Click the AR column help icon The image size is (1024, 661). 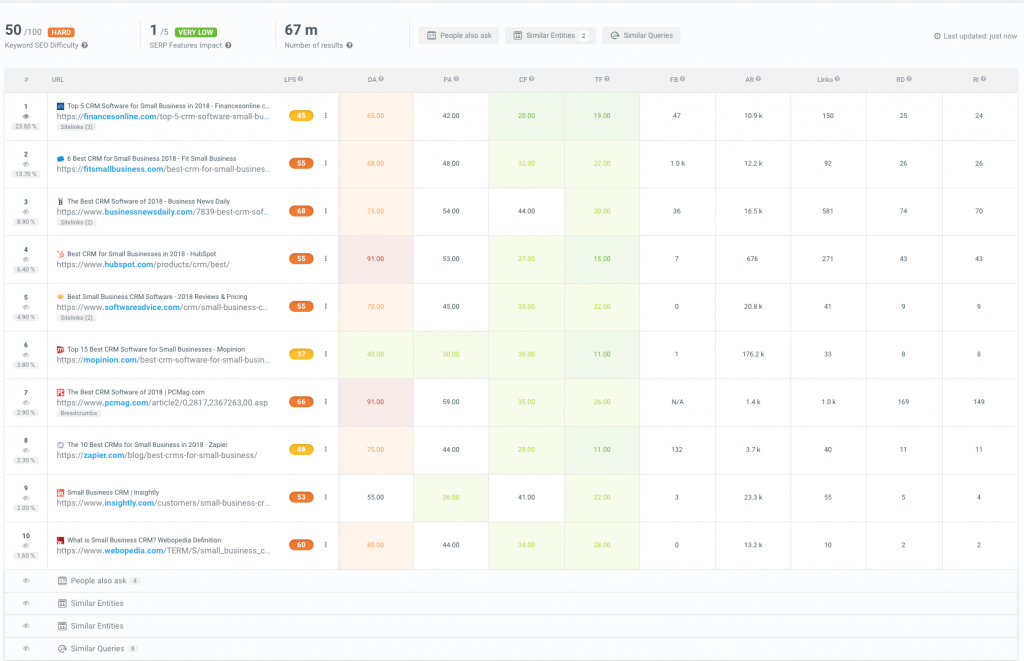coord(758,79)
